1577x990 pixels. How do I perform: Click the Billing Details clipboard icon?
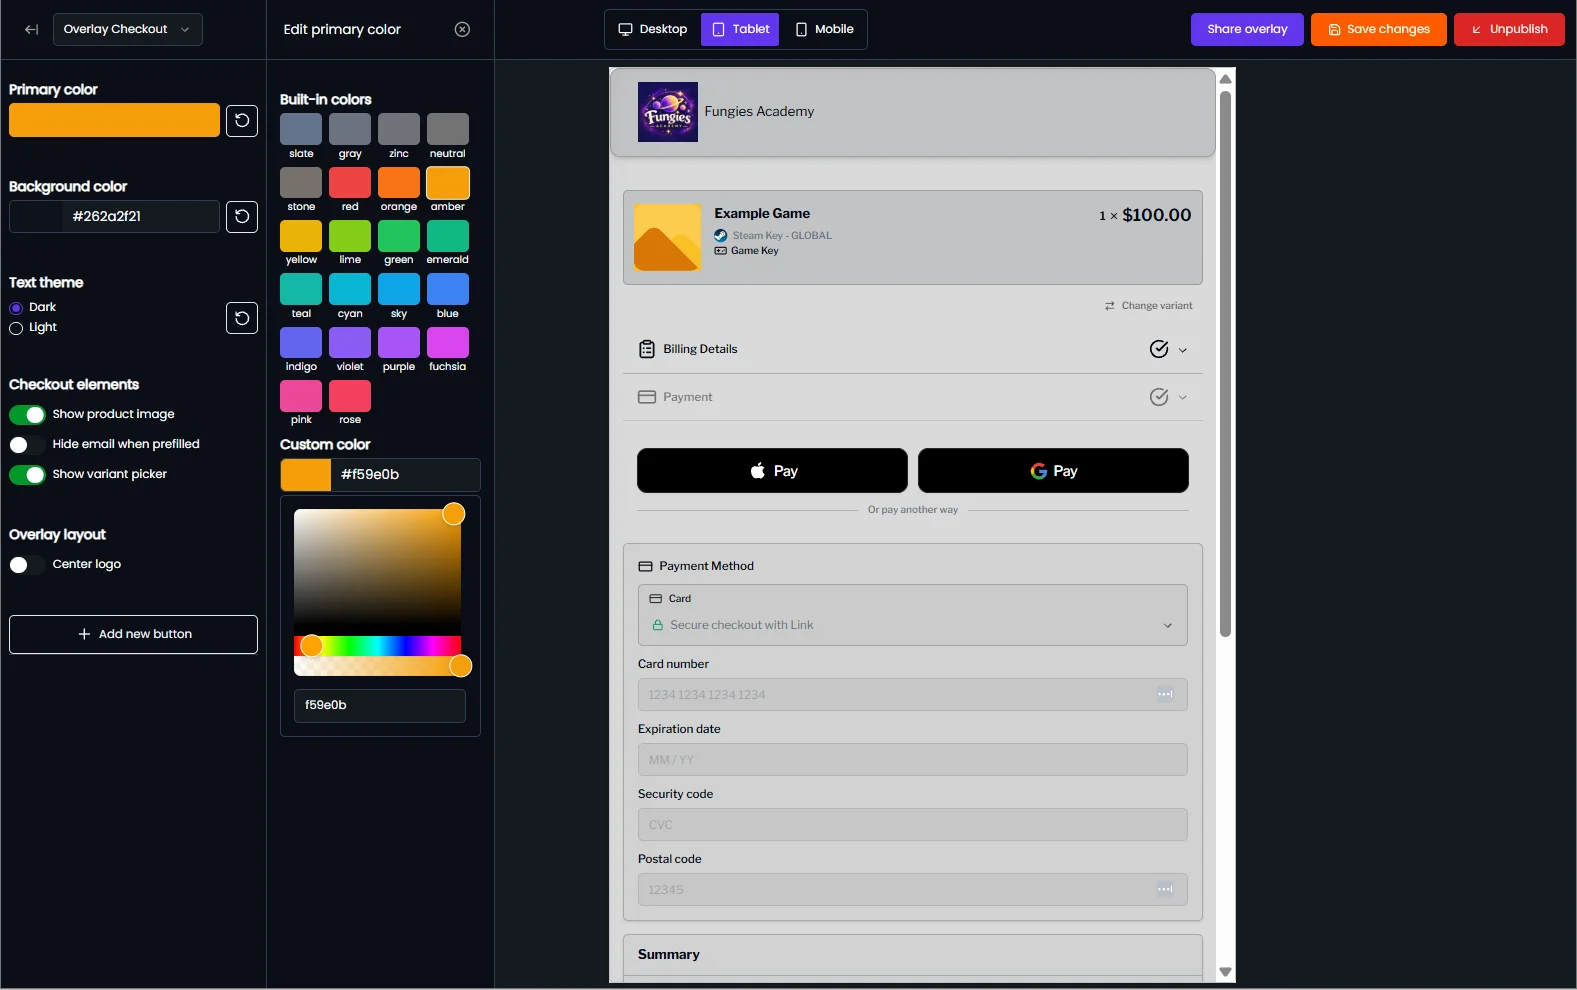(x=647, y=349)
